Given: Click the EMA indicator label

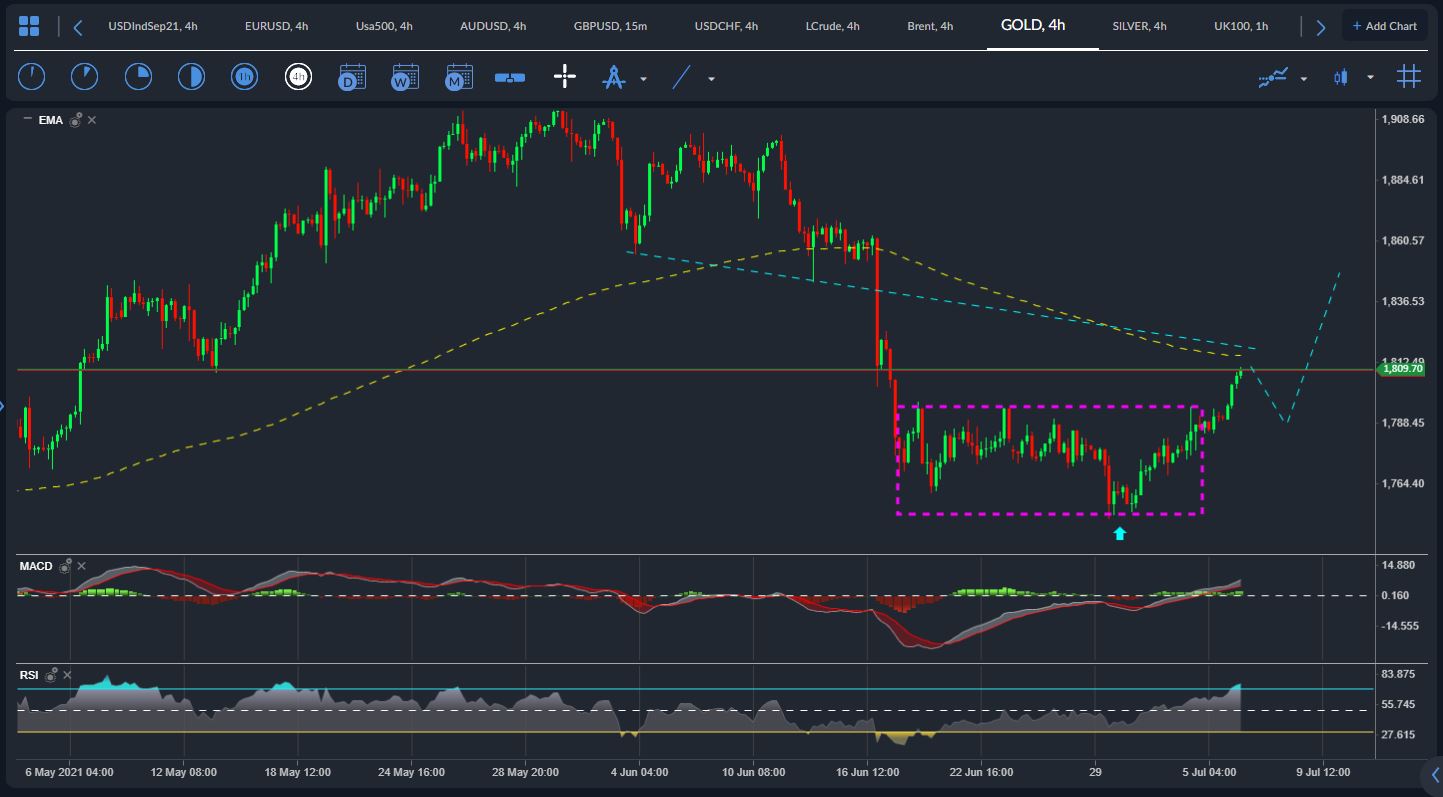Looking at the screenshot, I should 50,120.
